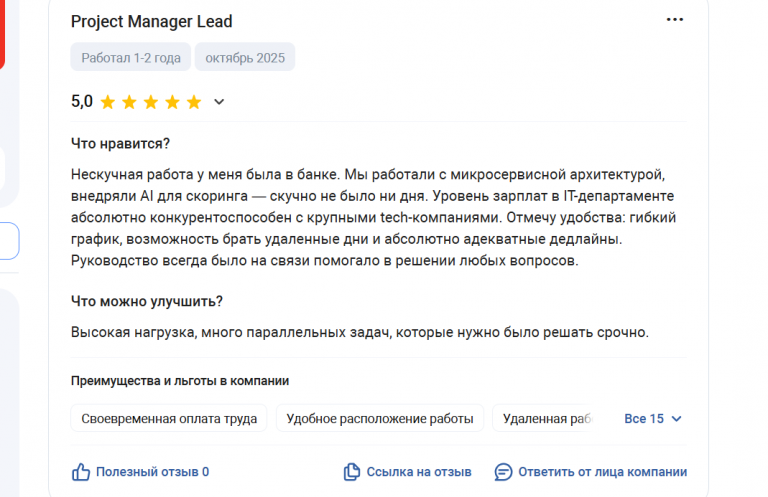Click the first yellow rating star

[x=107, y=102]
